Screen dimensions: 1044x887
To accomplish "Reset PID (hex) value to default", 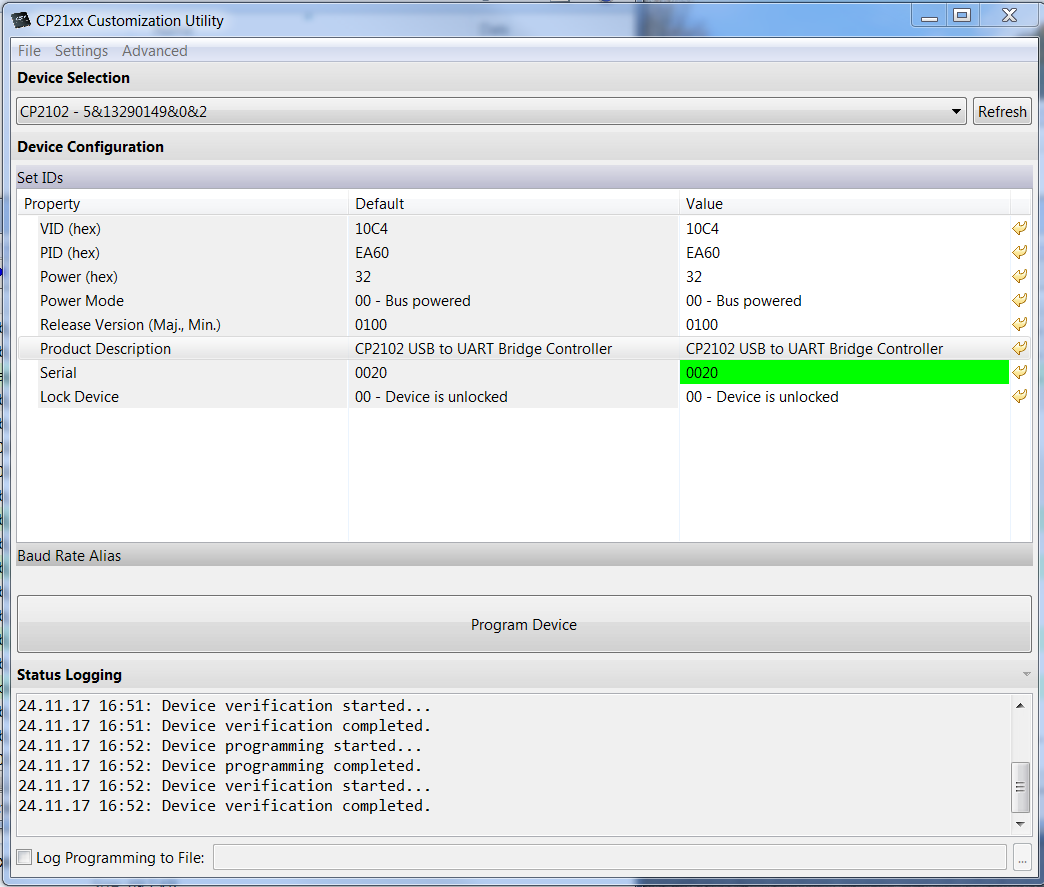I will pos(1019,252).
